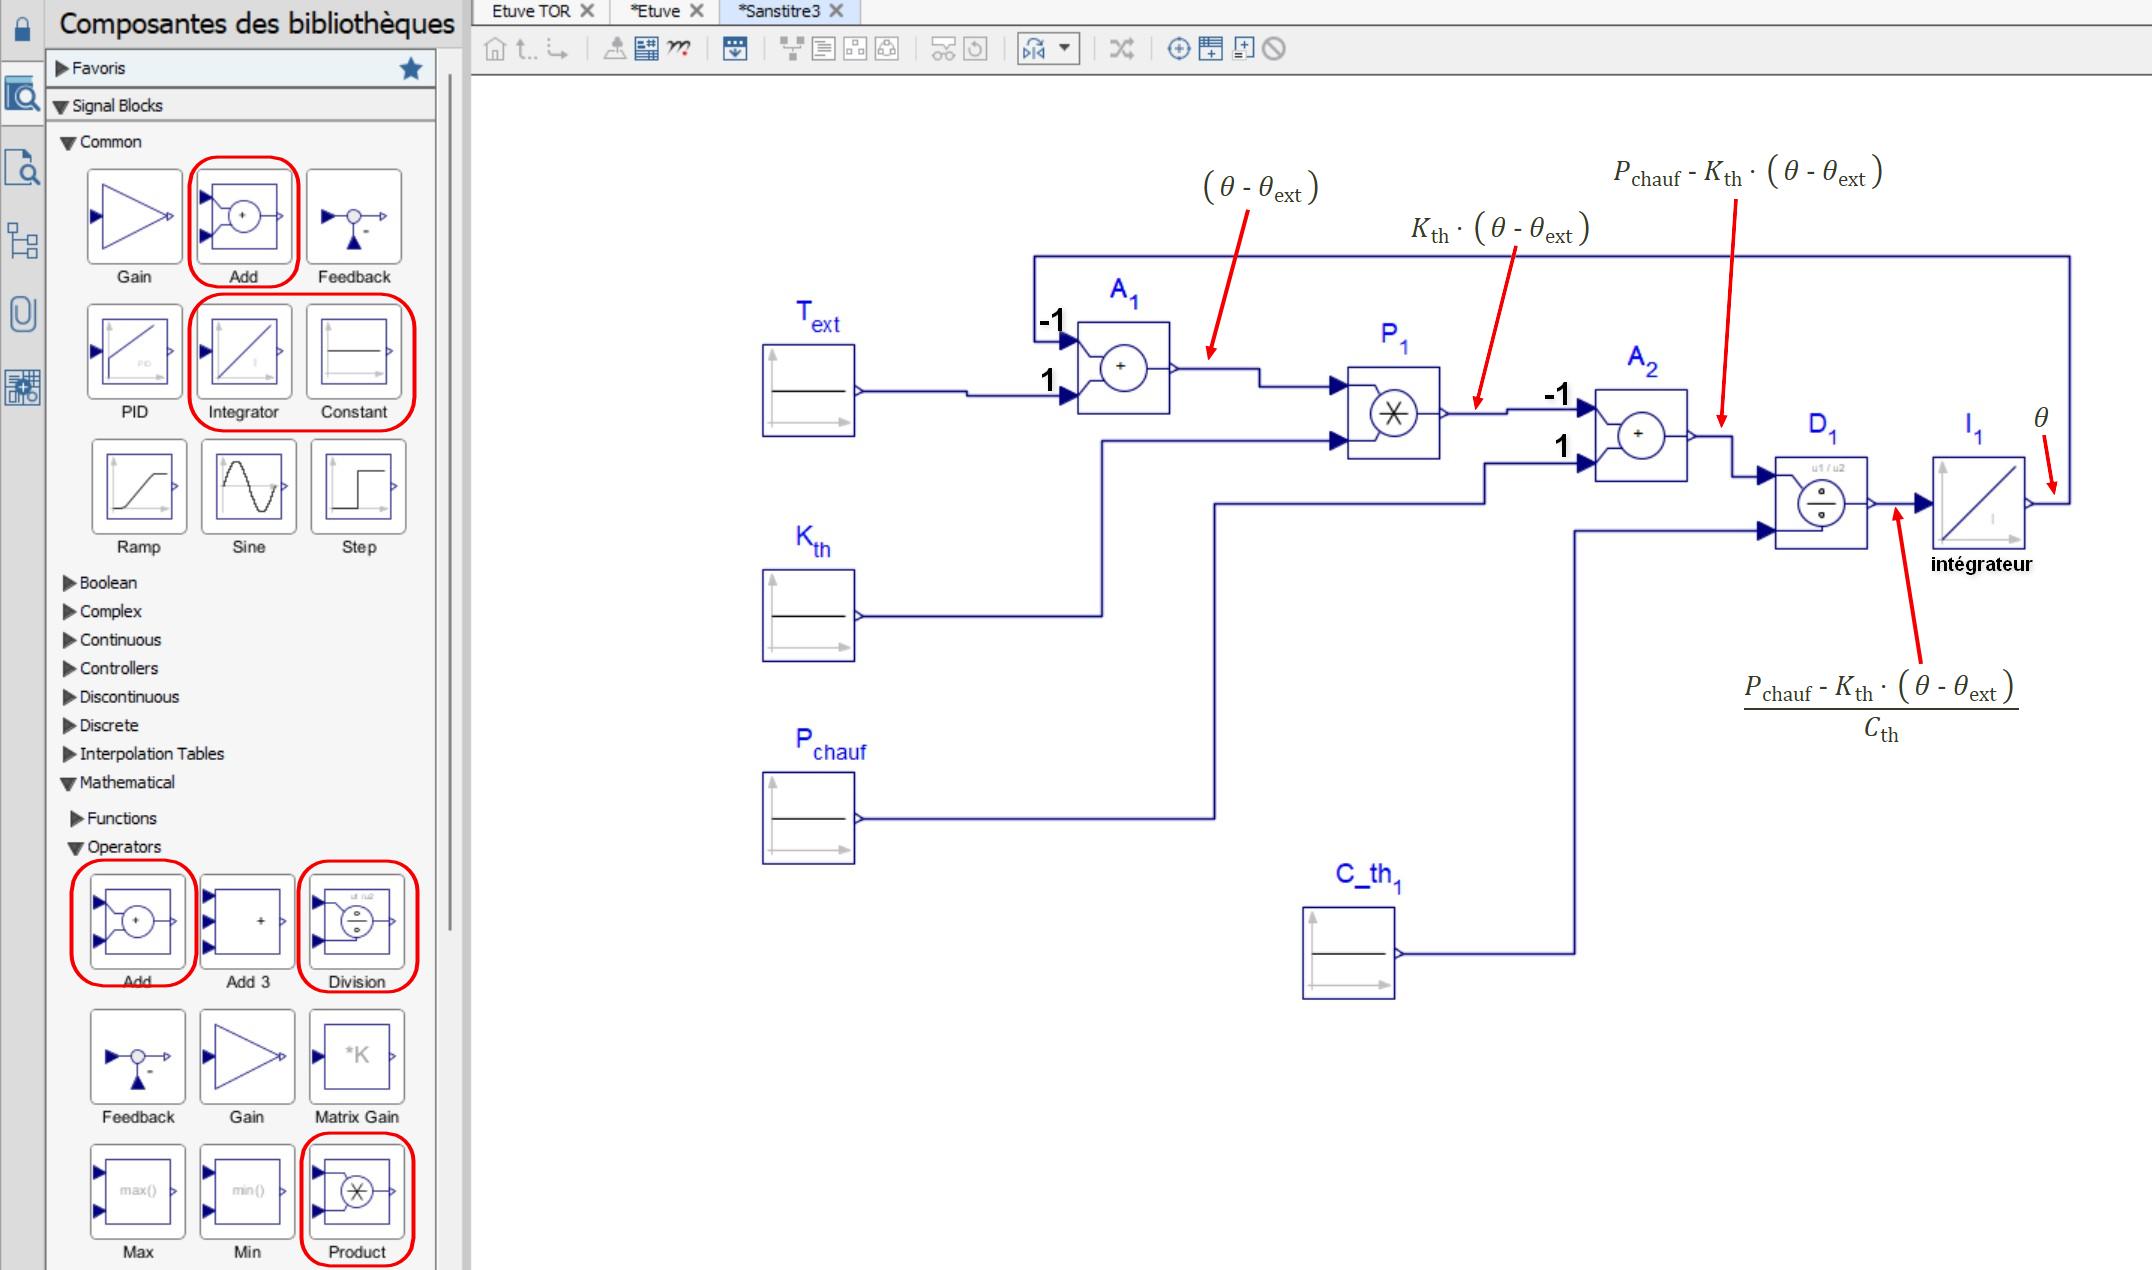This screenshot has width=2152, height=1270.
Task: Select the T_ext constant block on canvas
Action: tap(808, 391)
